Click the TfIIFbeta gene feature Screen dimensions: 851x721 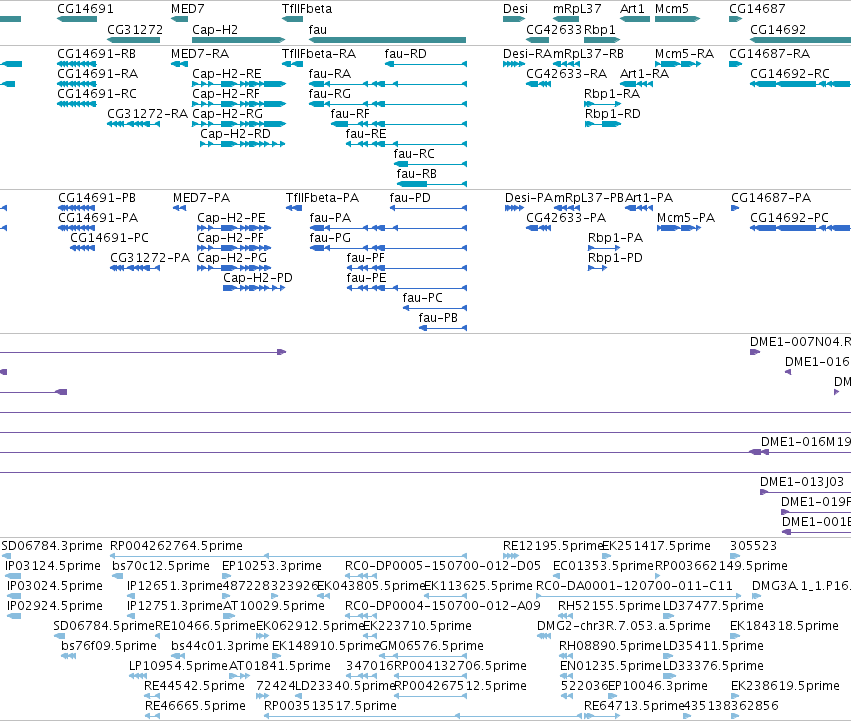(292, 19)
